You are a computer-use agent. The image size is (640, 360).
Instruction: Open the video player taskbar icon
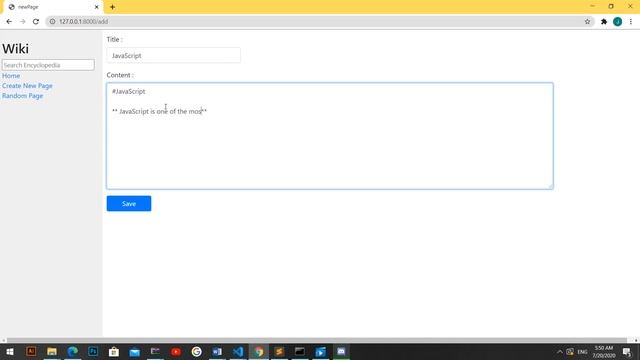321,351
